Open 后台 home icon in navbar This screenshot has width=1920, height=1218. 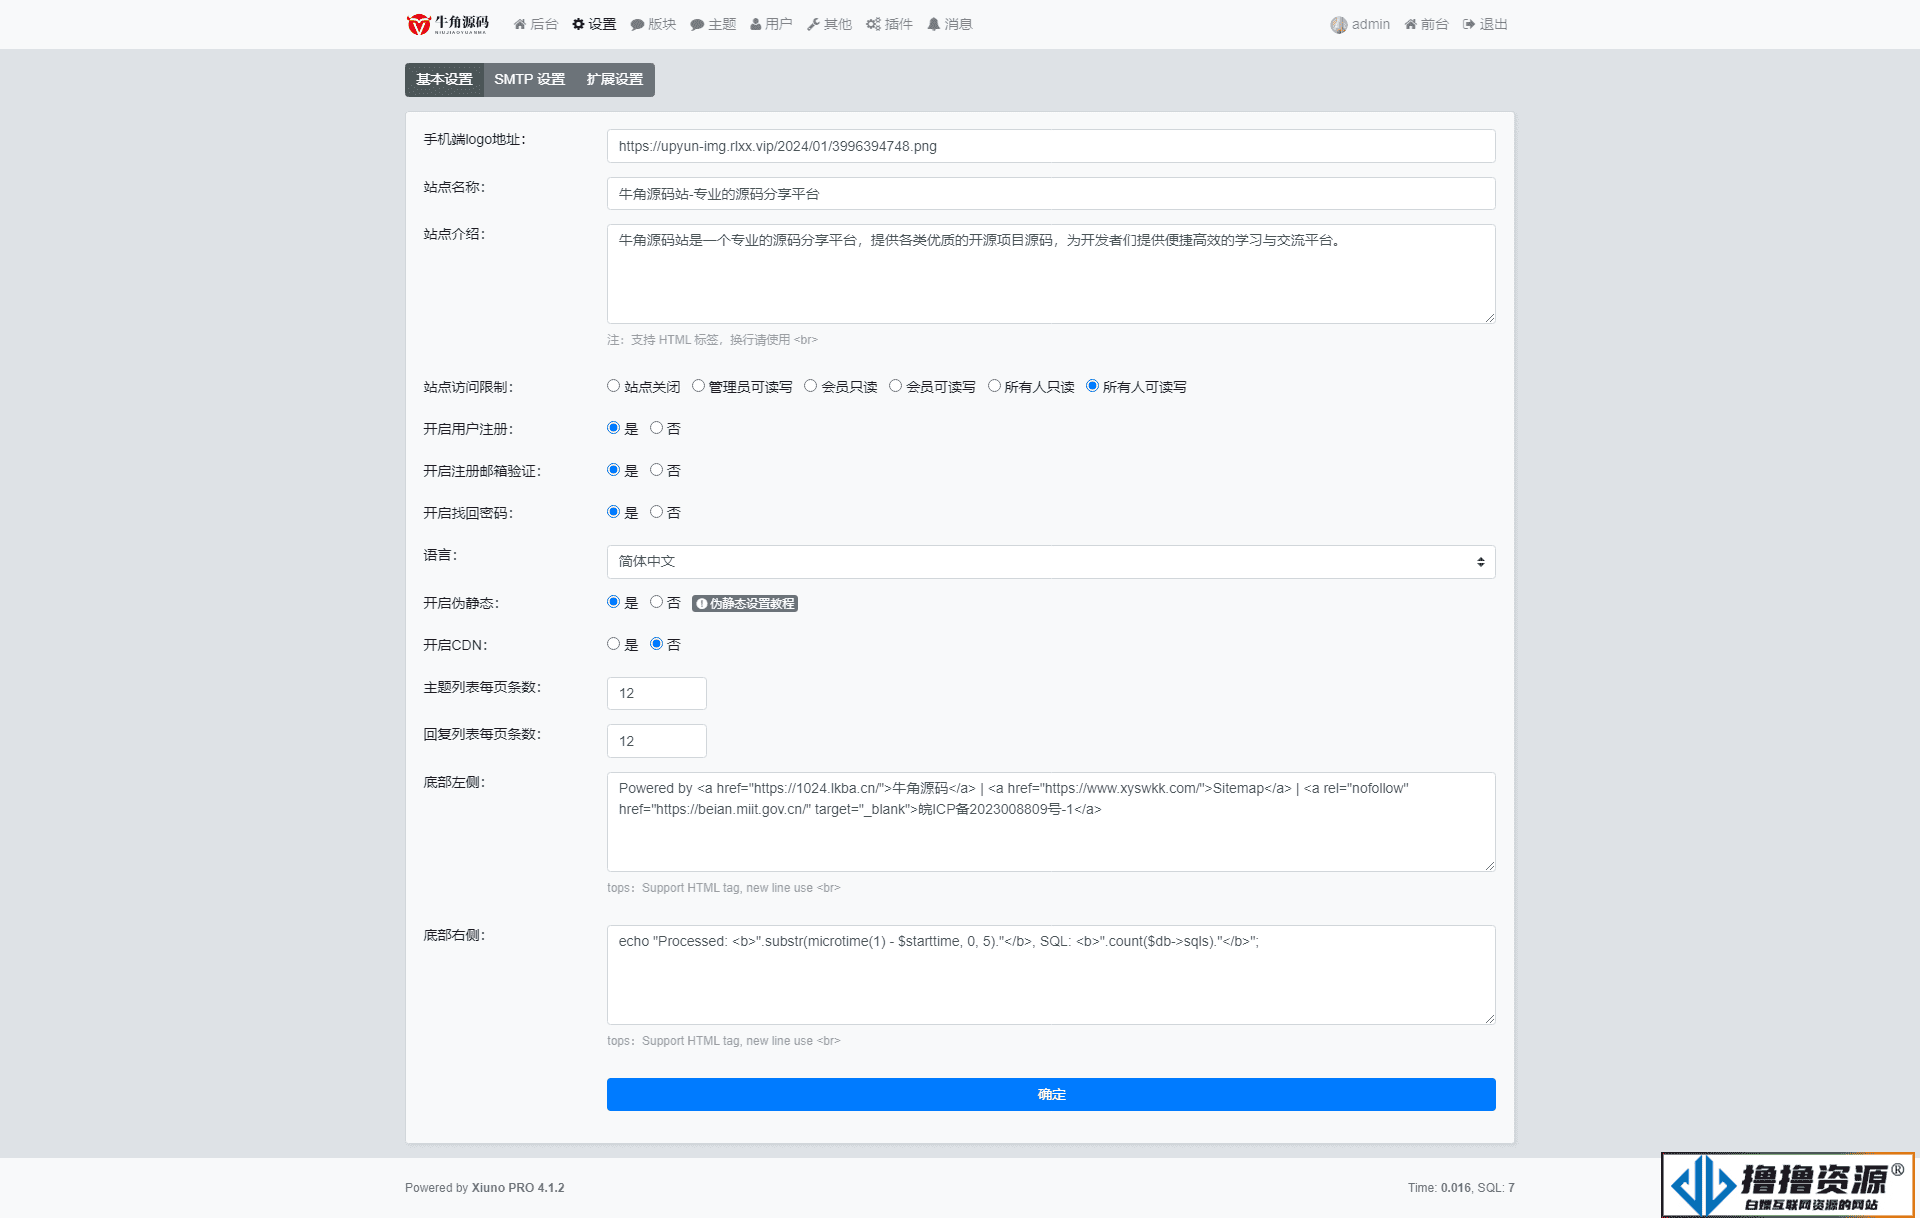pos(535,24)
